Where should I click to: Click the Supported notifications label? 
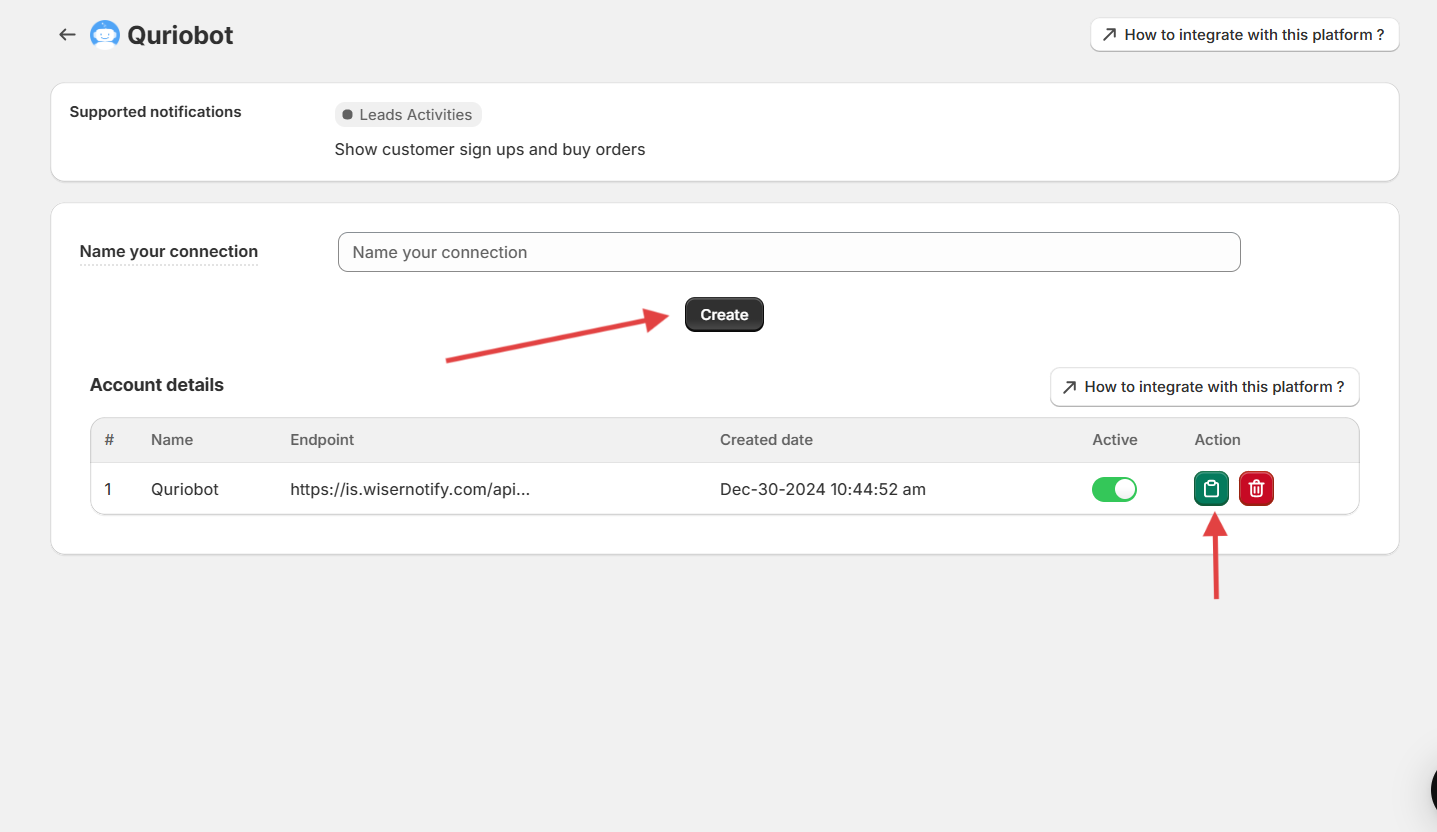(155, 112)
